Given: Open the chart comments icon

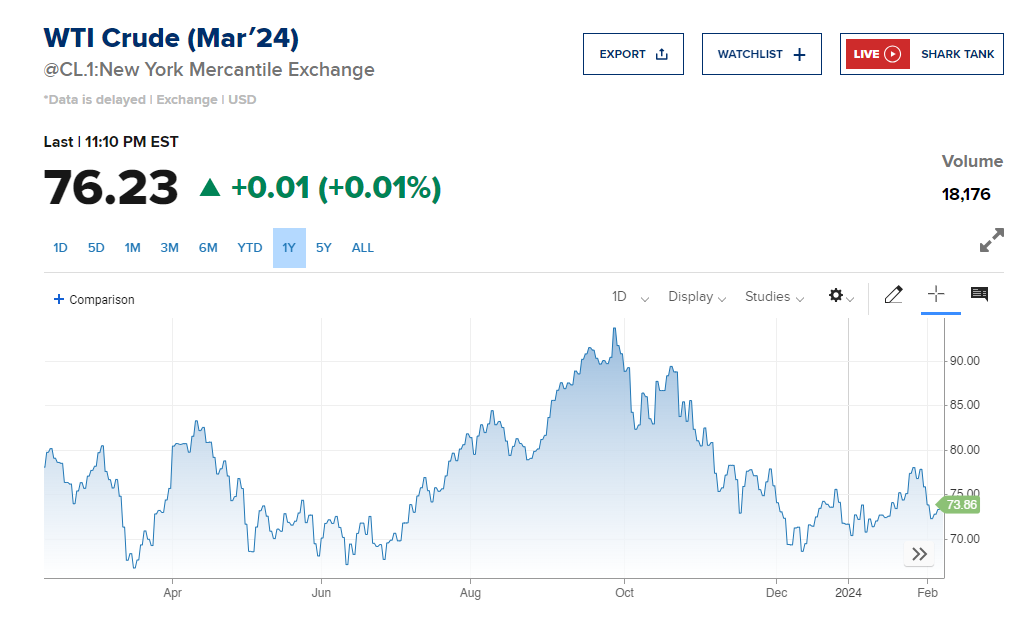Looking at the screenshot, I should click(x=979, y=294).
